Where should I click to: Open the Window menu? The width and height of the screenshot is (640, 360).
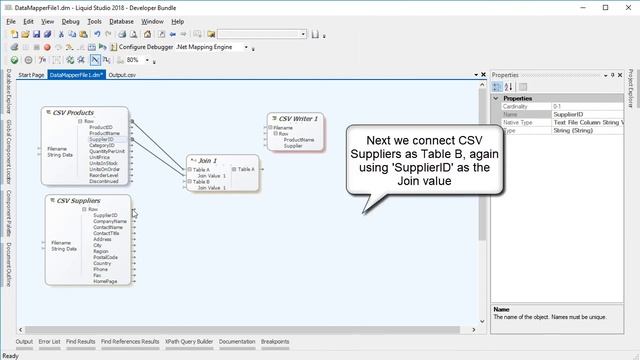(x=152, y=22)
